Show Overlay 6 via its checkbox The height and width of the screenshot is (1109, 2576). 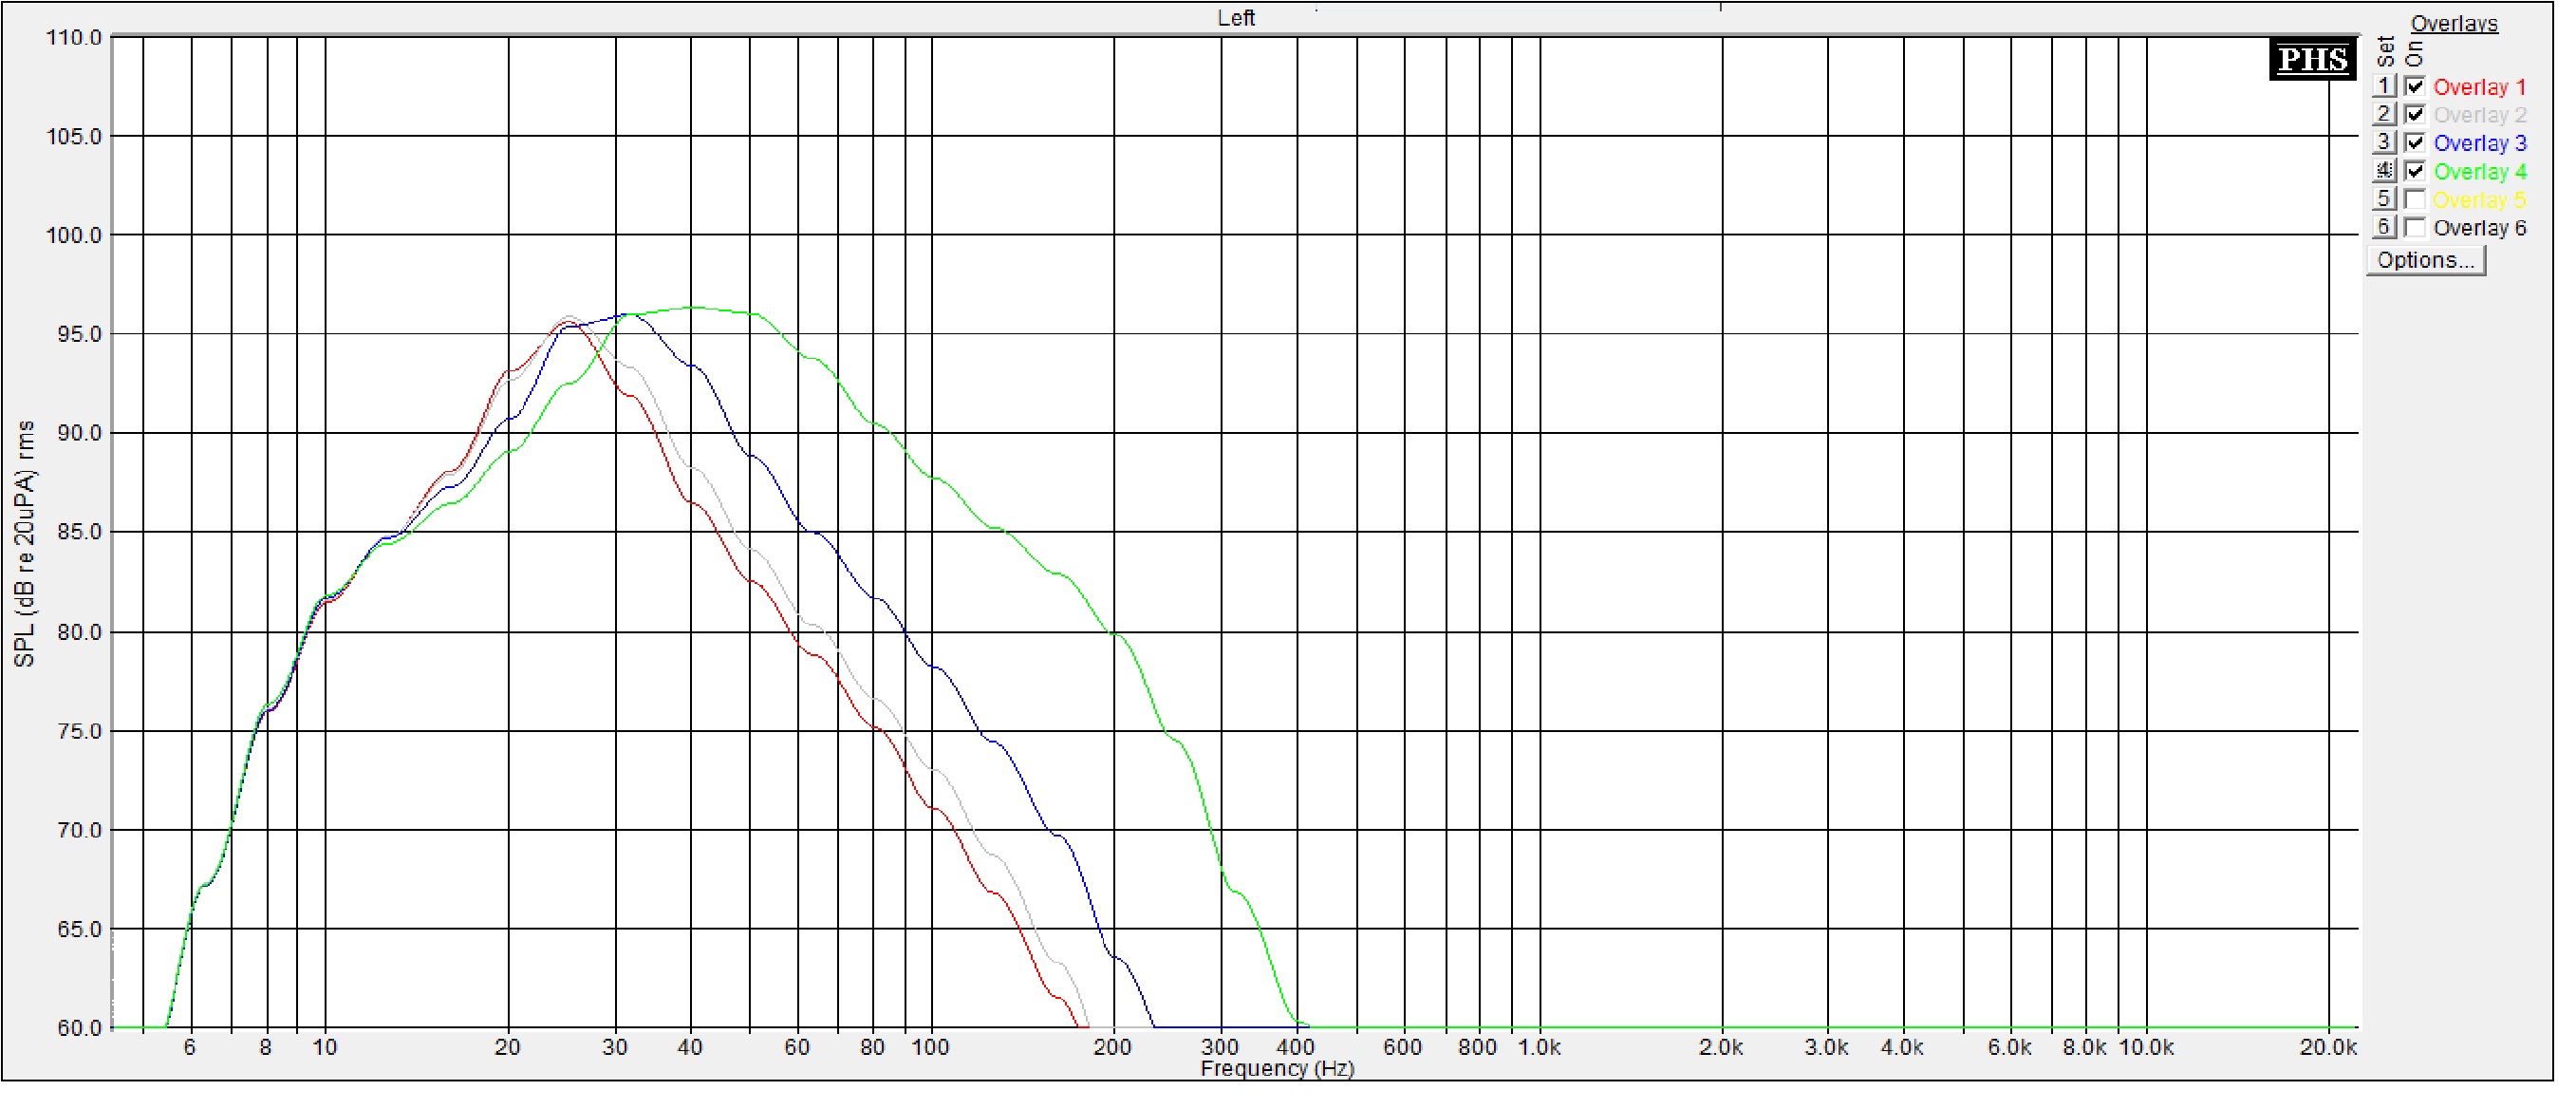pyautogui.click(x=2414, y=228)
